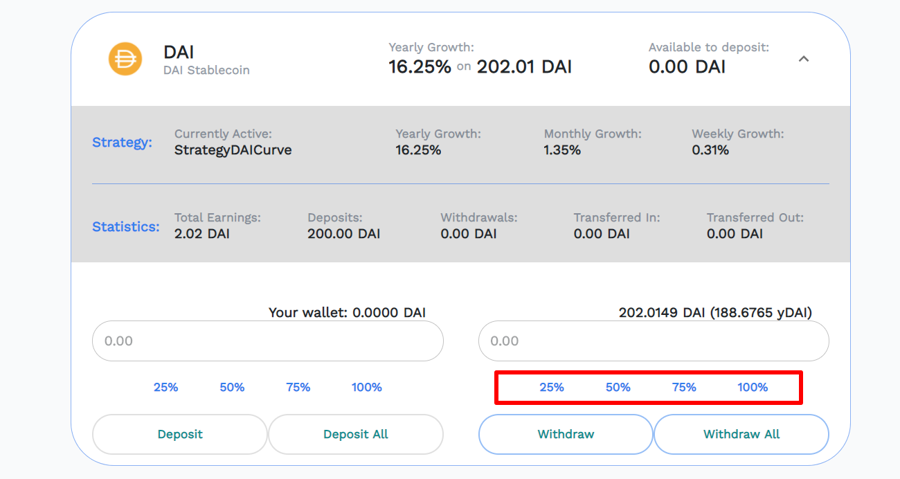Choose 75% for the withdraw amount
Image resolution: width=900 pixels, height=479 pixels.
(x=684, y=387)
